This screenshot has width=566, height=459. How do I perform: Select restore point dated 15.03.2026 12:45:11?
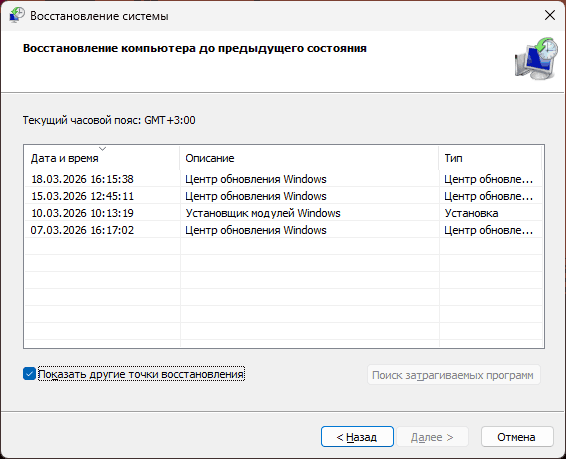pyautogui.click(x=283, y=196)
